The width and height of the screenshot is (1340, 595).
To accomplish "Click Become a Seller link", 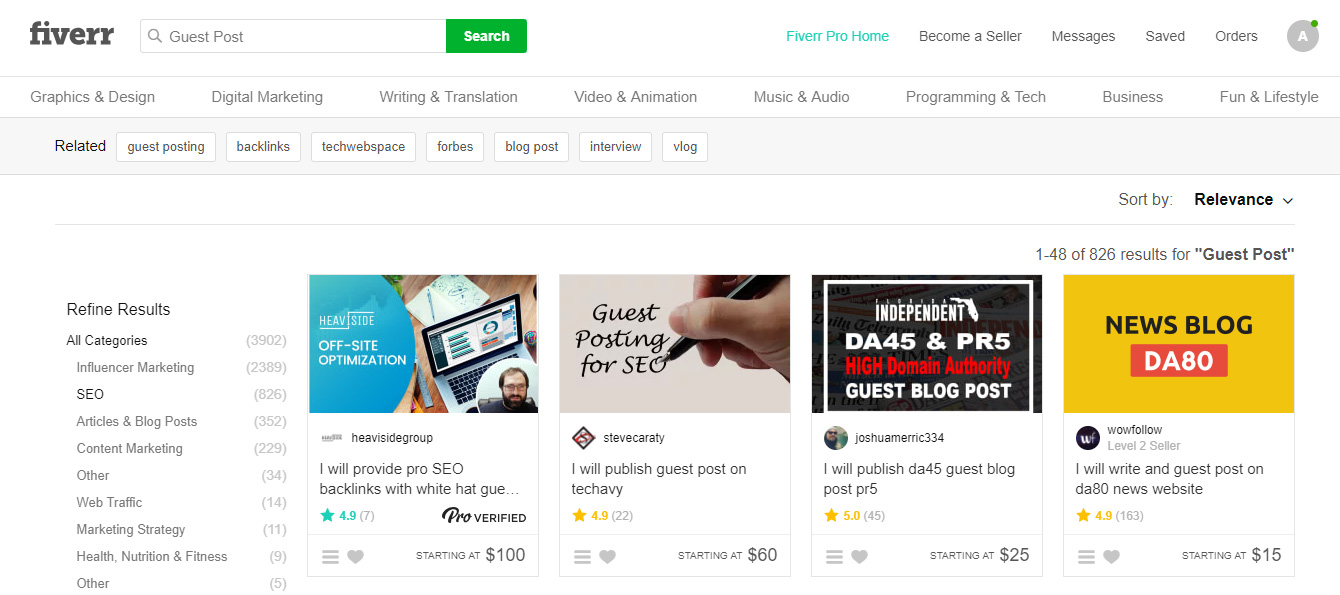I will 970,36.
